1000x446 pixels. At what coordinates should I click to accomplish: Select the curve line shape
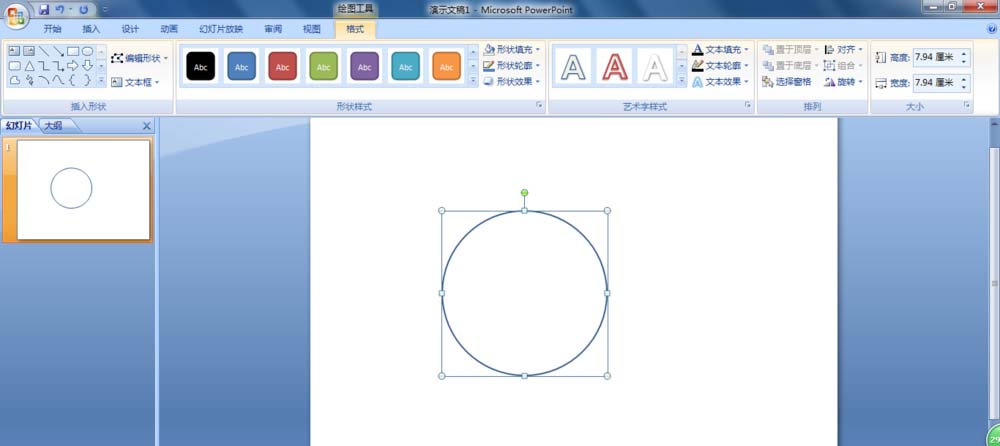click(43, 80)
